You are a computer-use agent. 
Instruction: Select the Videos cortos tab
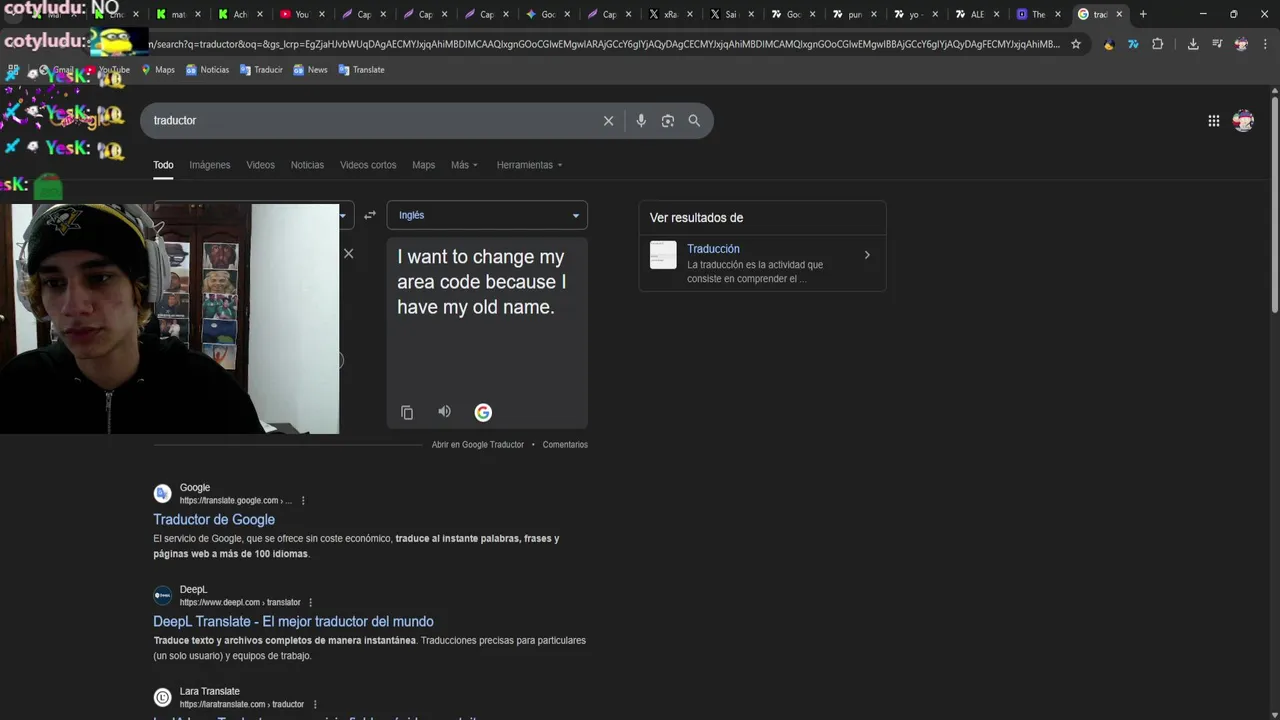368,165
